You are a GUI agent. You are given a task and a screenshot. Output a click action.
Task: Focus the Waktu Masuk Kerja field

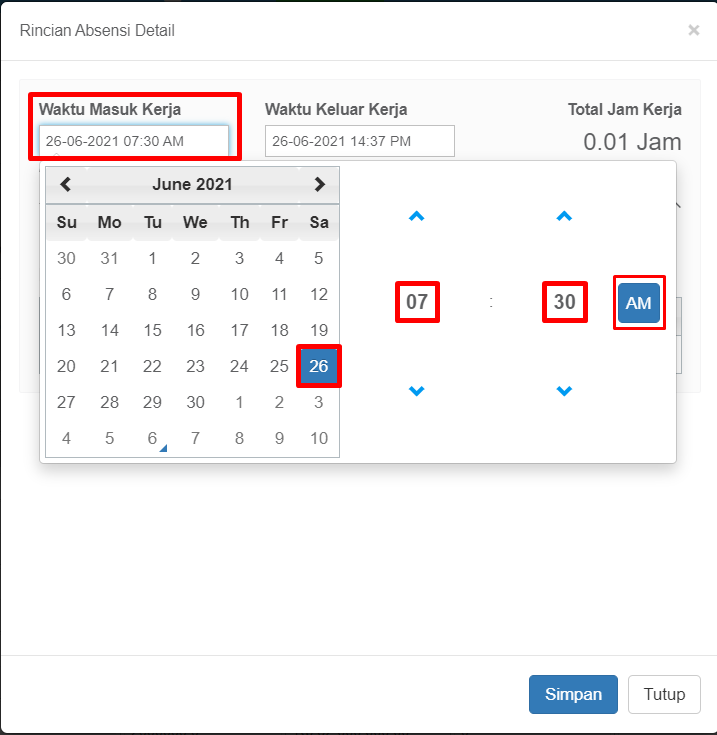[134, 141]
